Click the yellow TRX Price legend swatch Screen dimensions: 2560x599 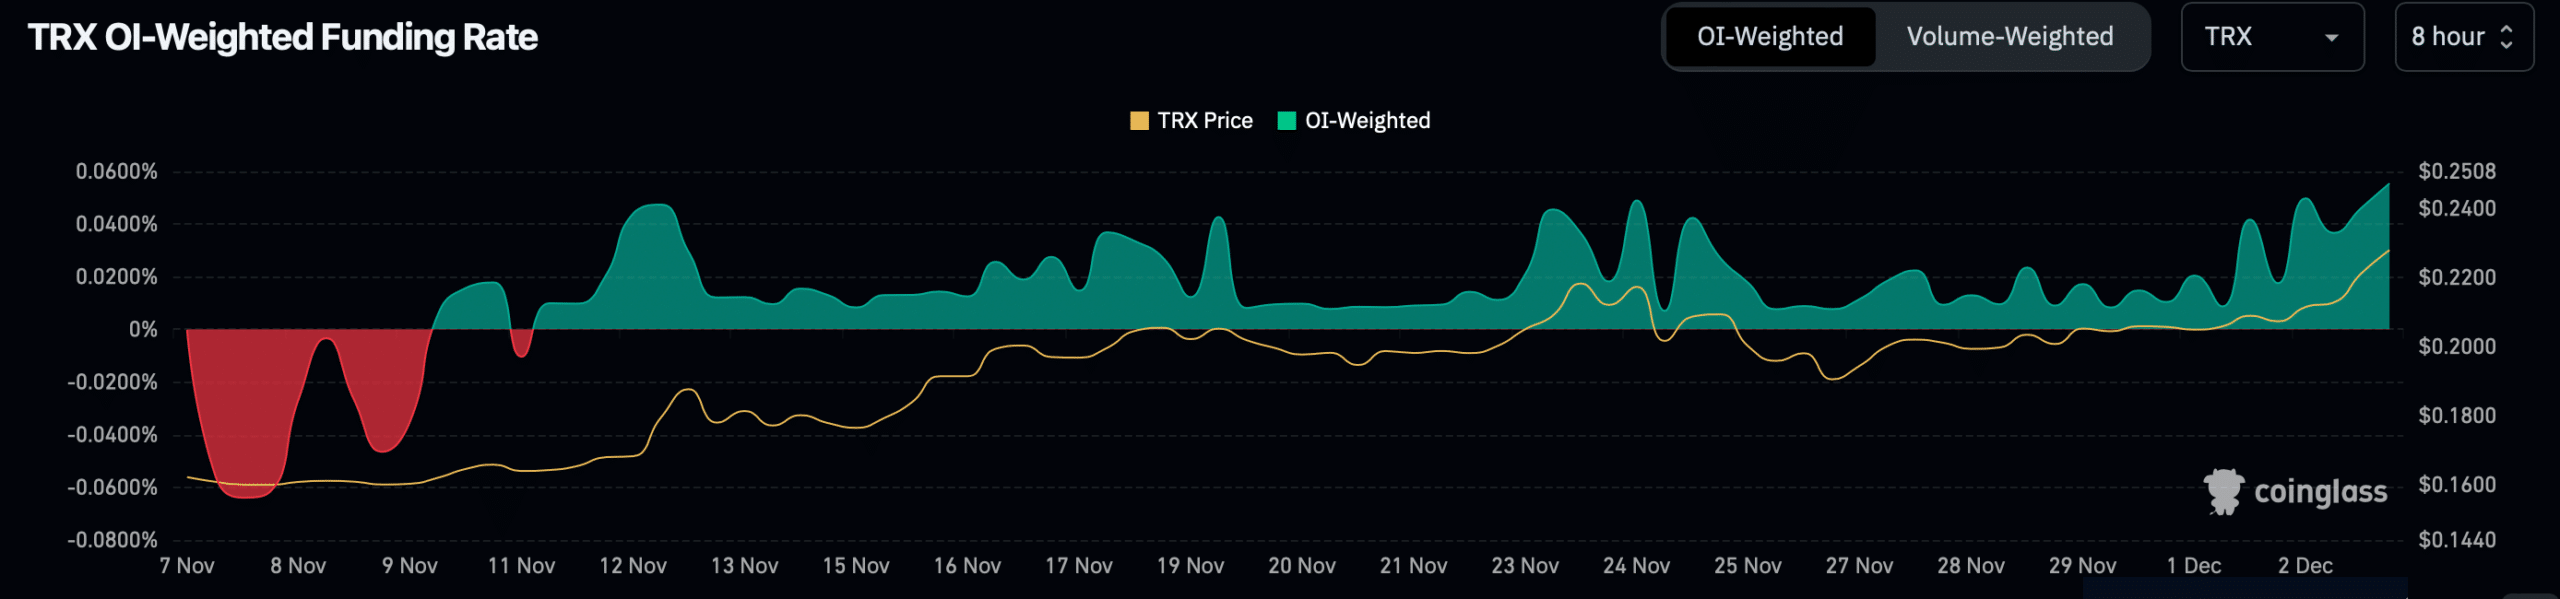1139,121
